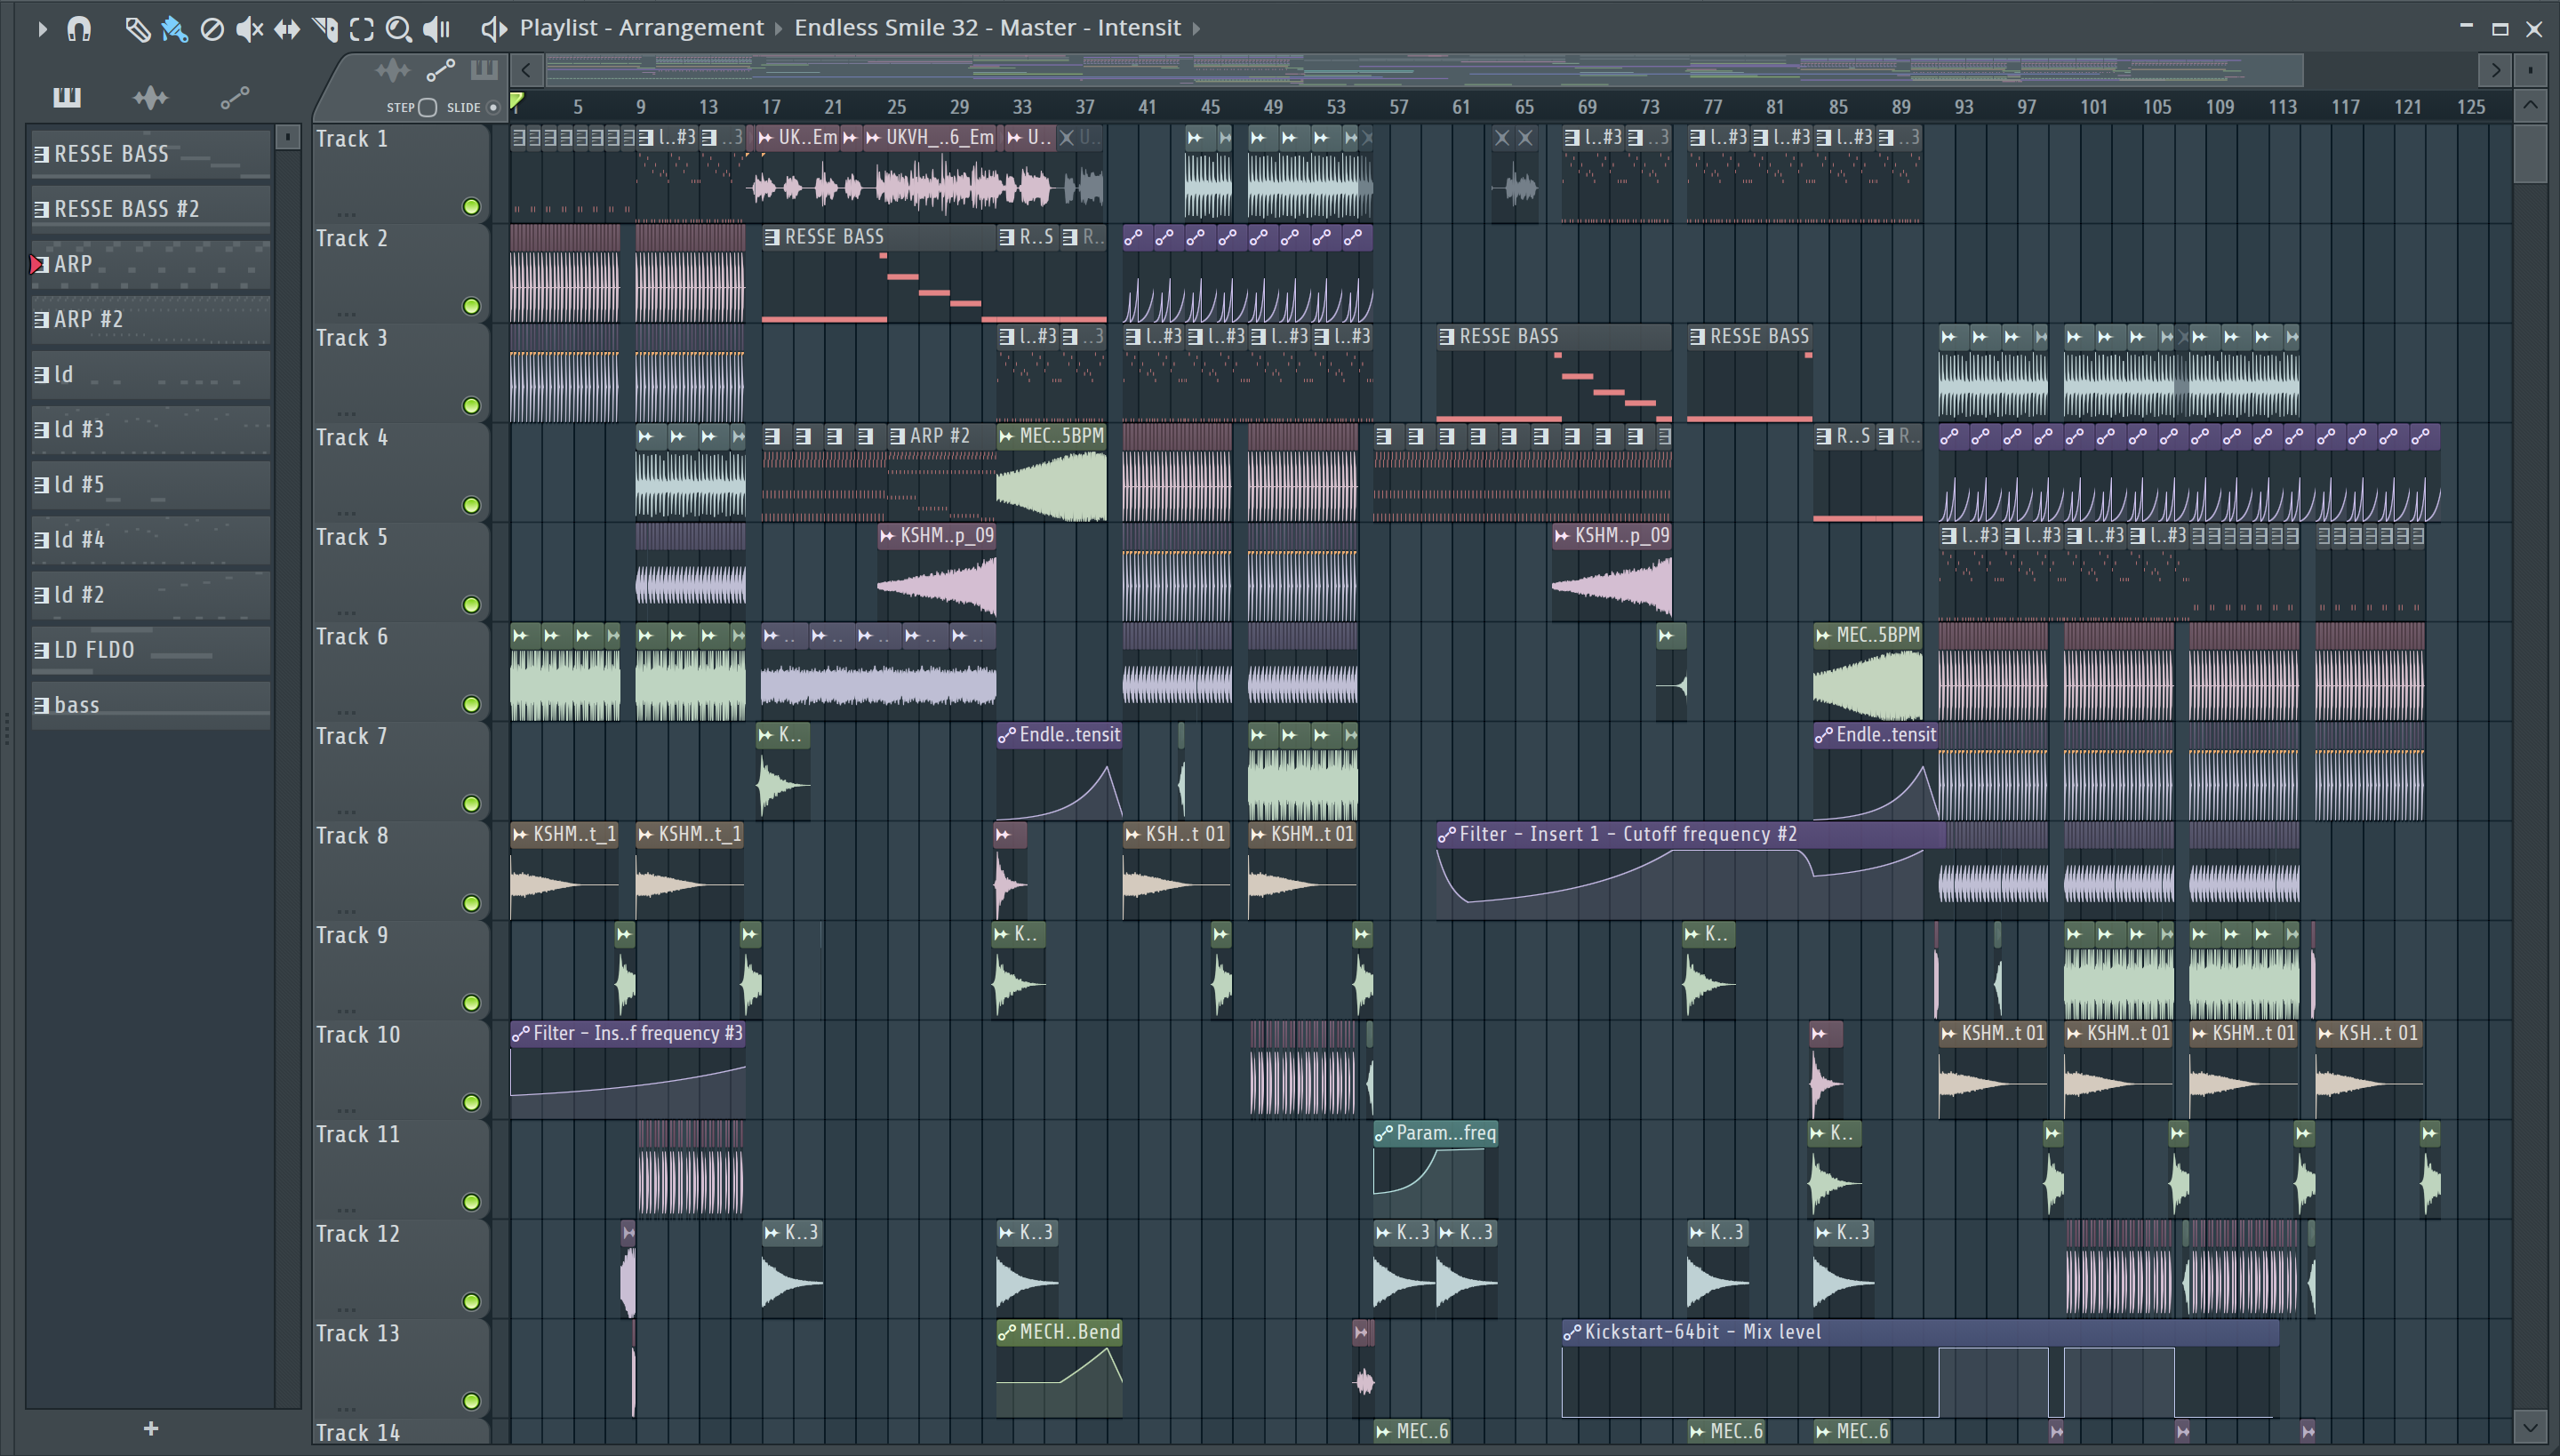Focus automation clips using the playlist header's curve icon

pos(441,70)
